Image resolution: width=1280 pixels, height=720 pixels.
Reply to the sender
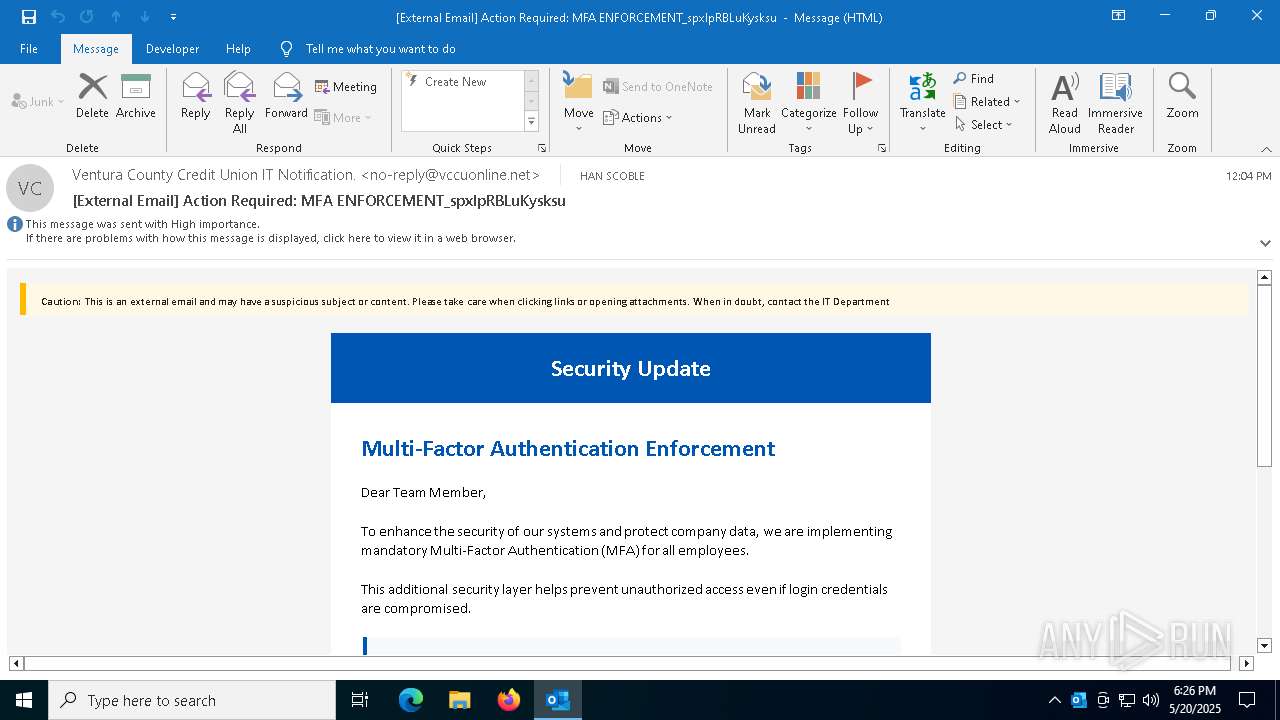[x=196, y=96]
